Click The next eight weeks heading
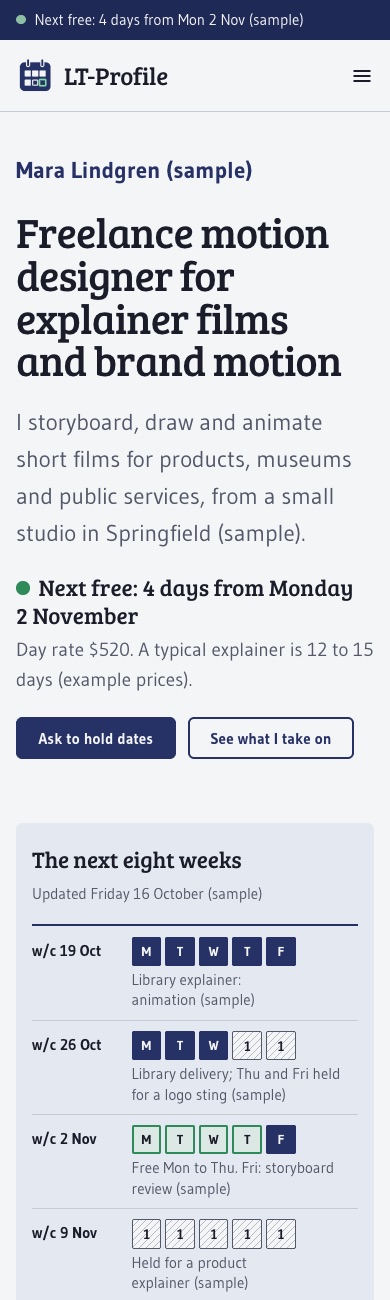Viewport: 390px width, 1300px height. [137, 860]
